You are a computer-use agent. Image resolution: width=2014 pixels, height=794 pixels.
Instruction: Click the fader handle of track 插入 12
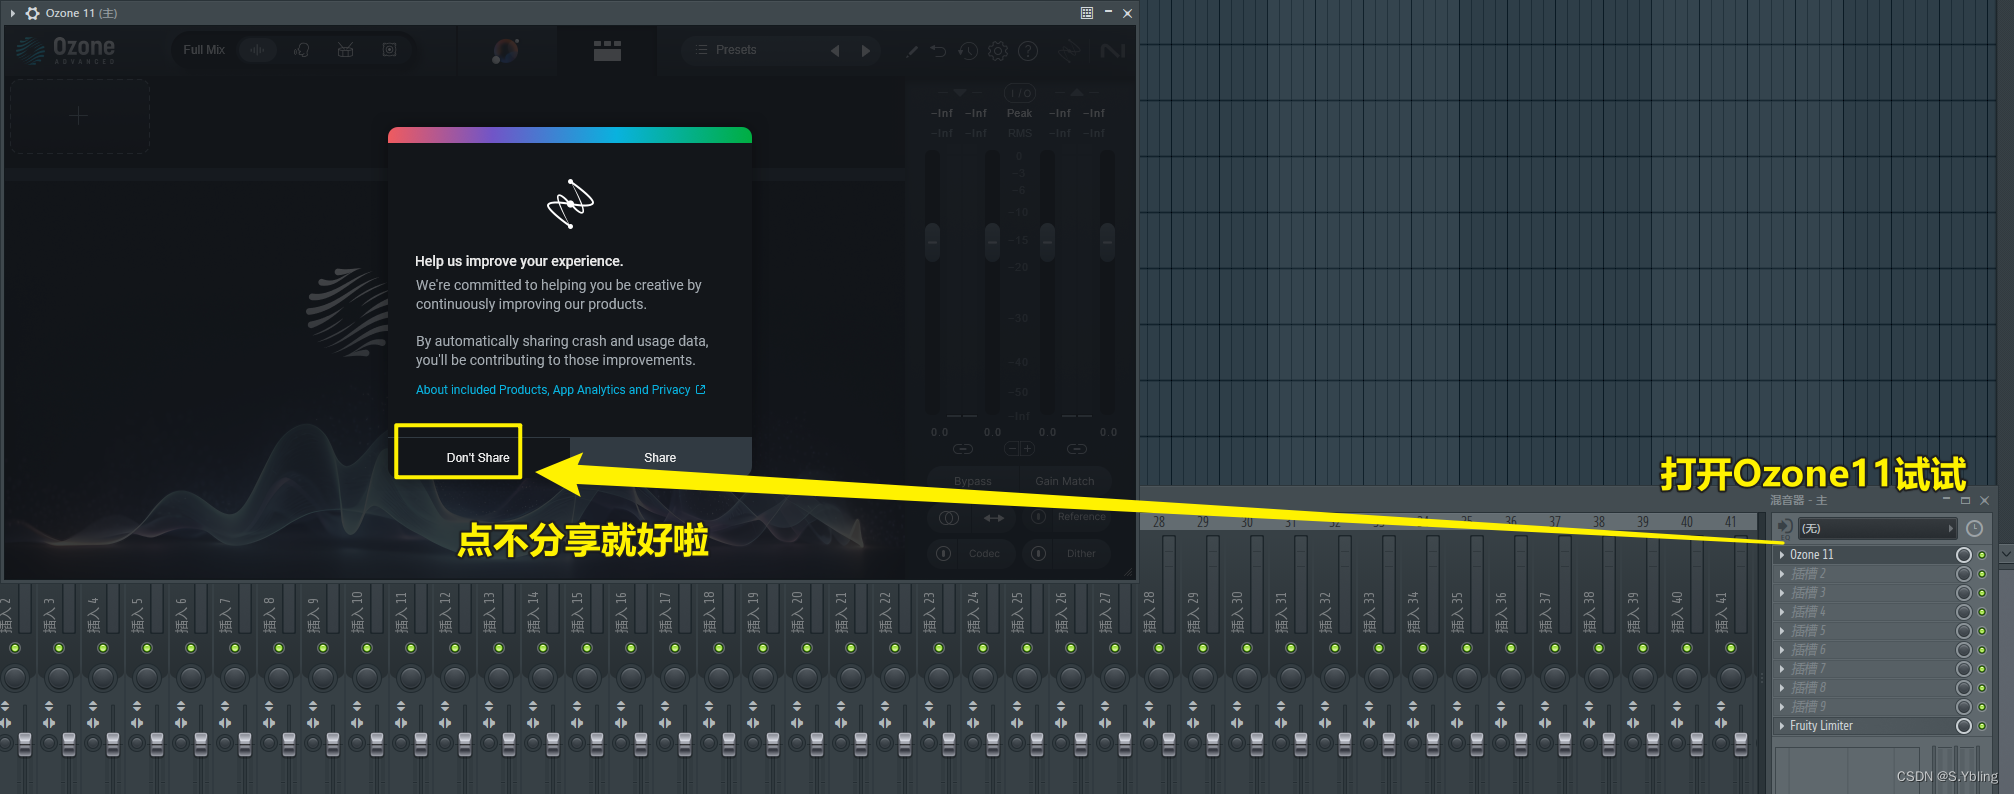(x=465, y=744)
